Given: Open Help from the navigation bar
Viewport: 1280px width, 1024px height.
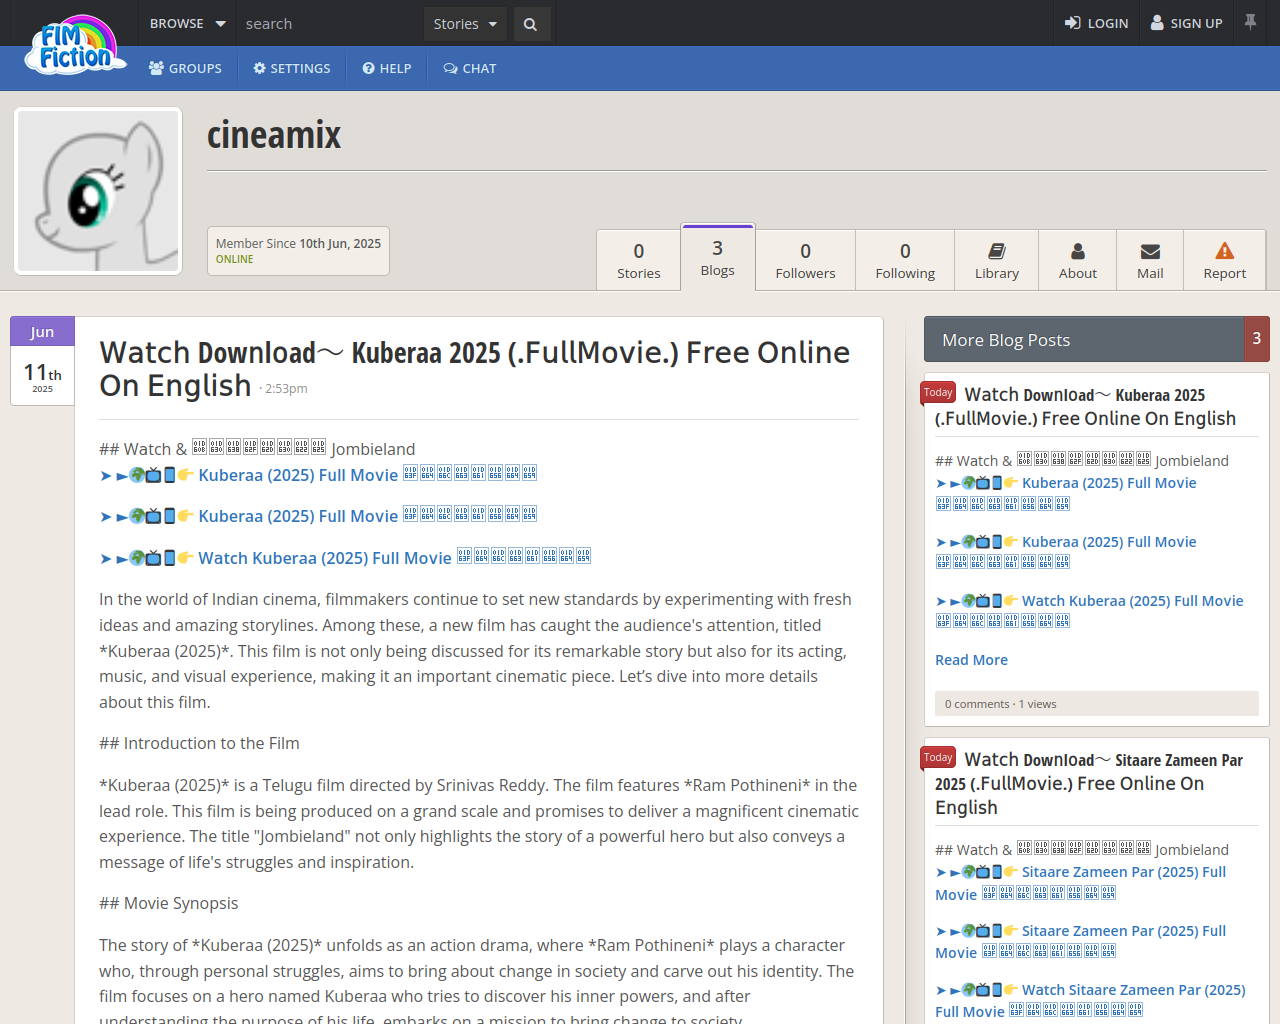Looking at the screenshot, I should tap(387, 68).
